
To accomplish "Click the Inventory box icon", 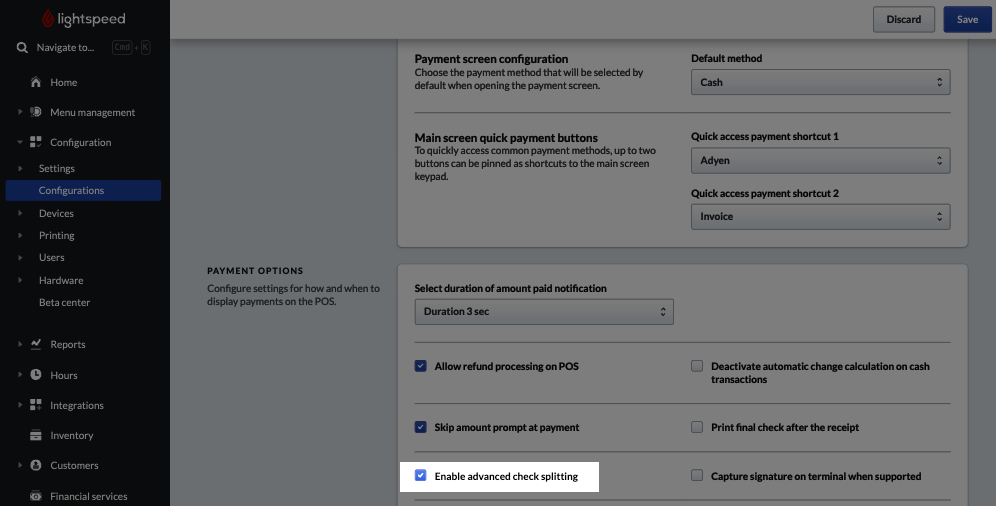I will tap(36, 435).
